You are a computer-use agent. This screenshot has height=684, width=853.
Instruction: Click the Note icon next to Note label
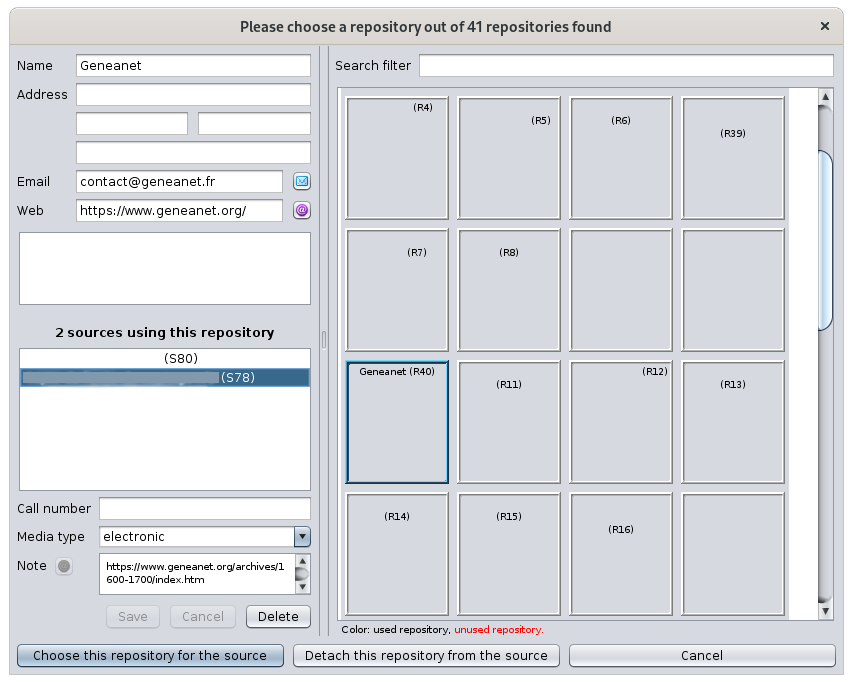[64, 566]
